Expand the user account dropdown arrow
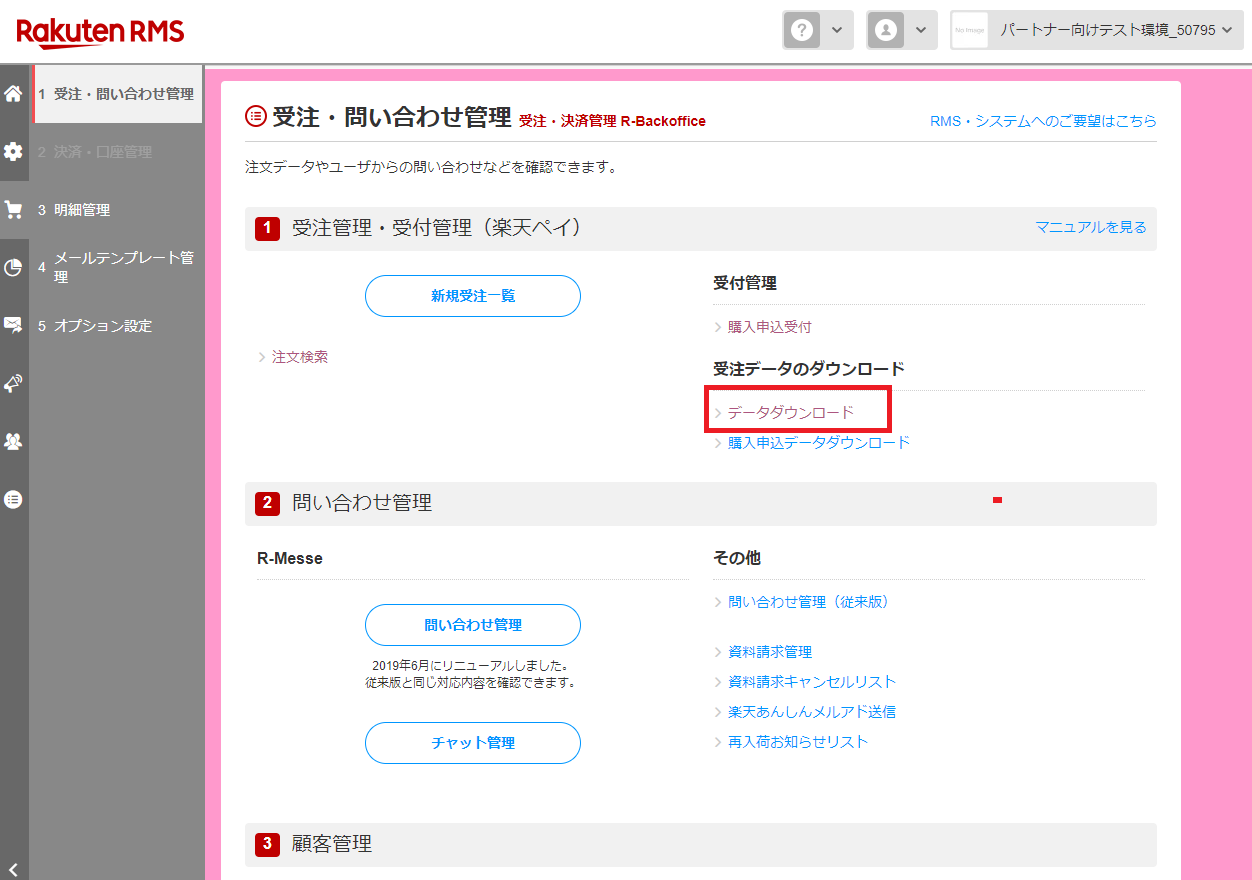 921,30
